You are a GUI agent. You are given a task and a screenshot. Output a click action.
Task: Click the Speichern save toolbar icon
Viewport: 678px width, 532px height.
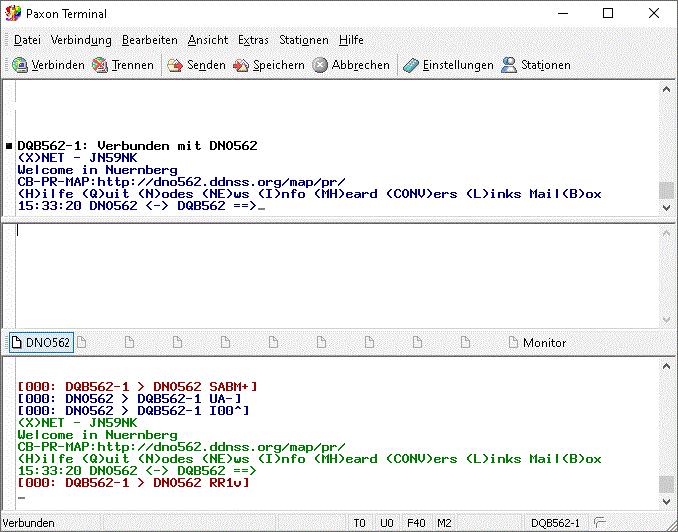click(x=241, y=65)
